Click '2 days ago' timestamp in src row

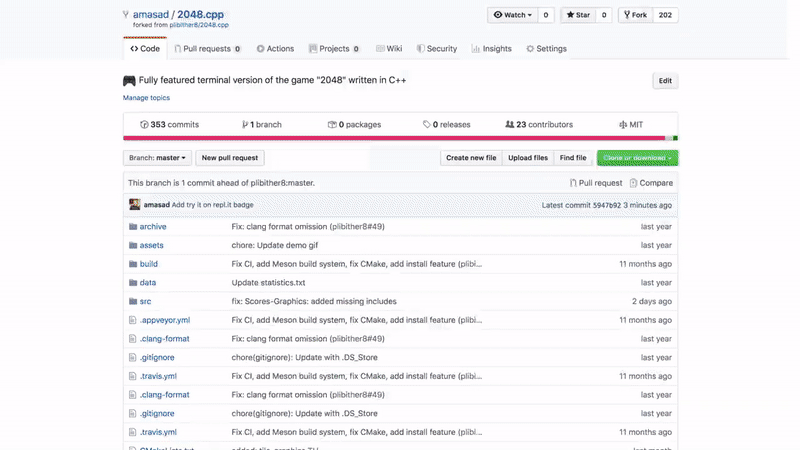tap(652, 301)
